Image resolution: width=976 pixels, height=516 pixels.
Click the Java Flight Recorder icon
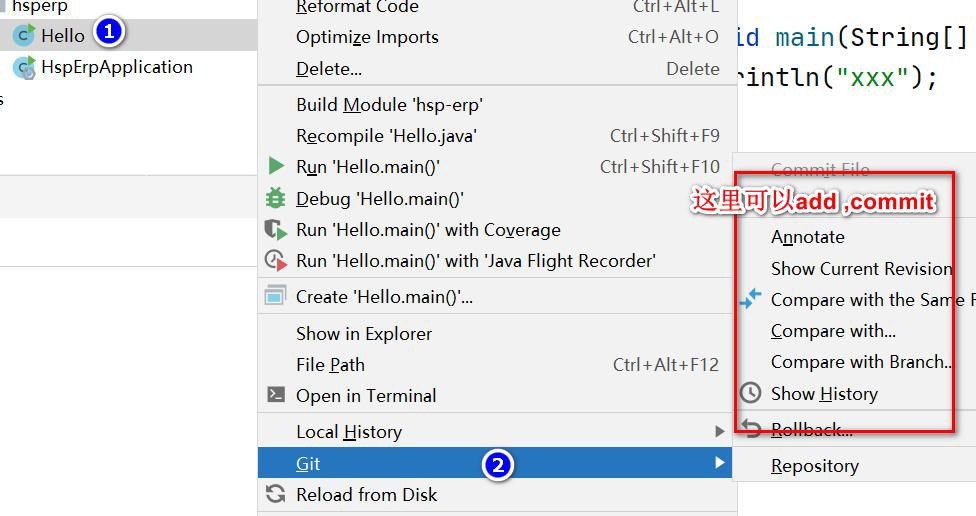tap(276, 261)
